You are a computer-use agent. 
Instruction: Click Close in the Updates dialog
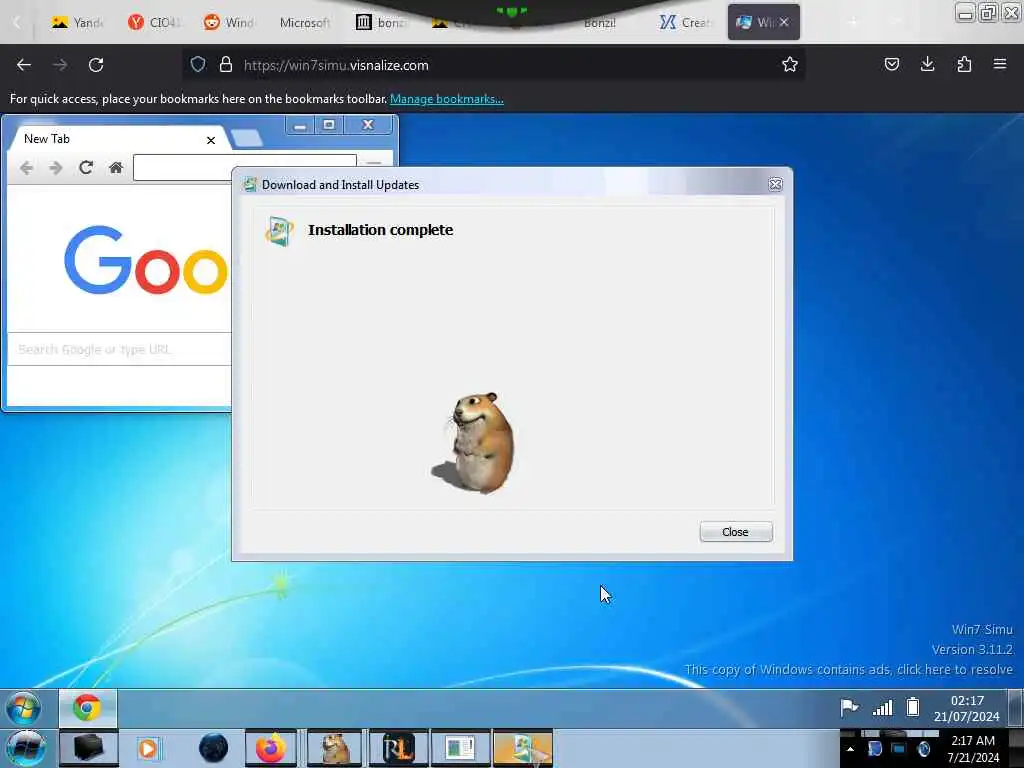pyautogui.click(x=736, y=532)
